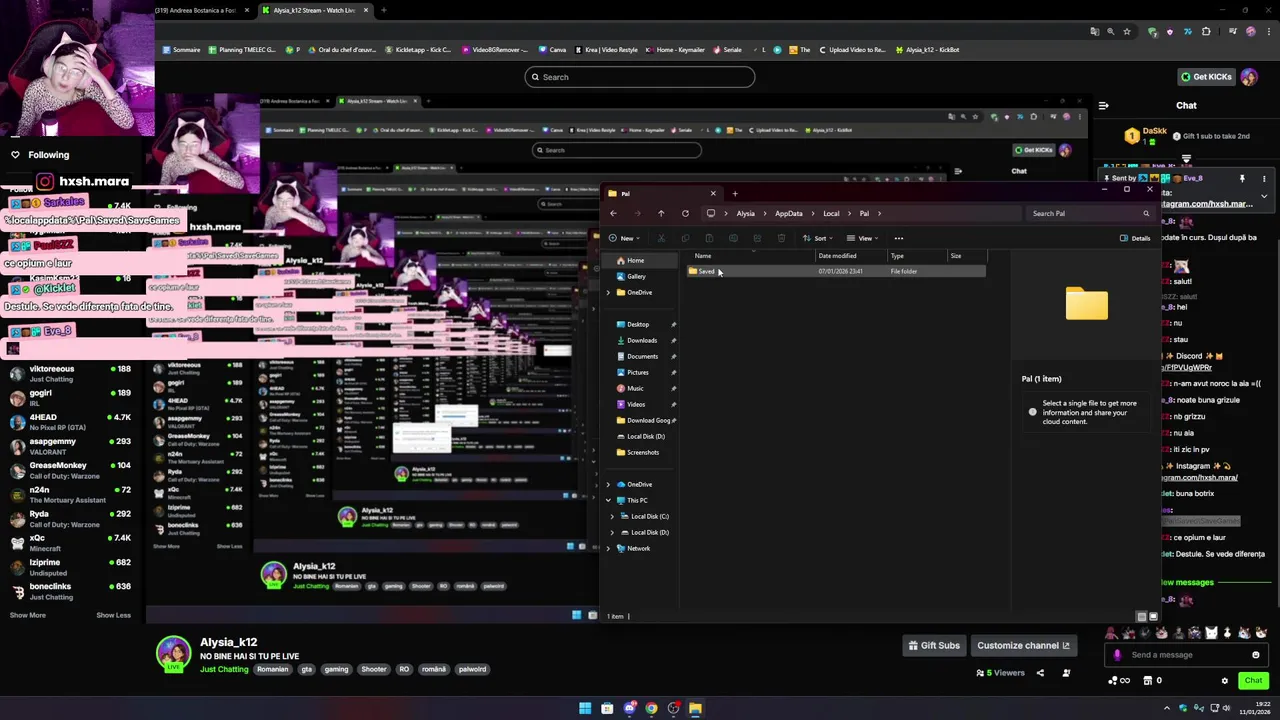Open the Music quick access folder
Screen dimensions: 1280x720
630,388
